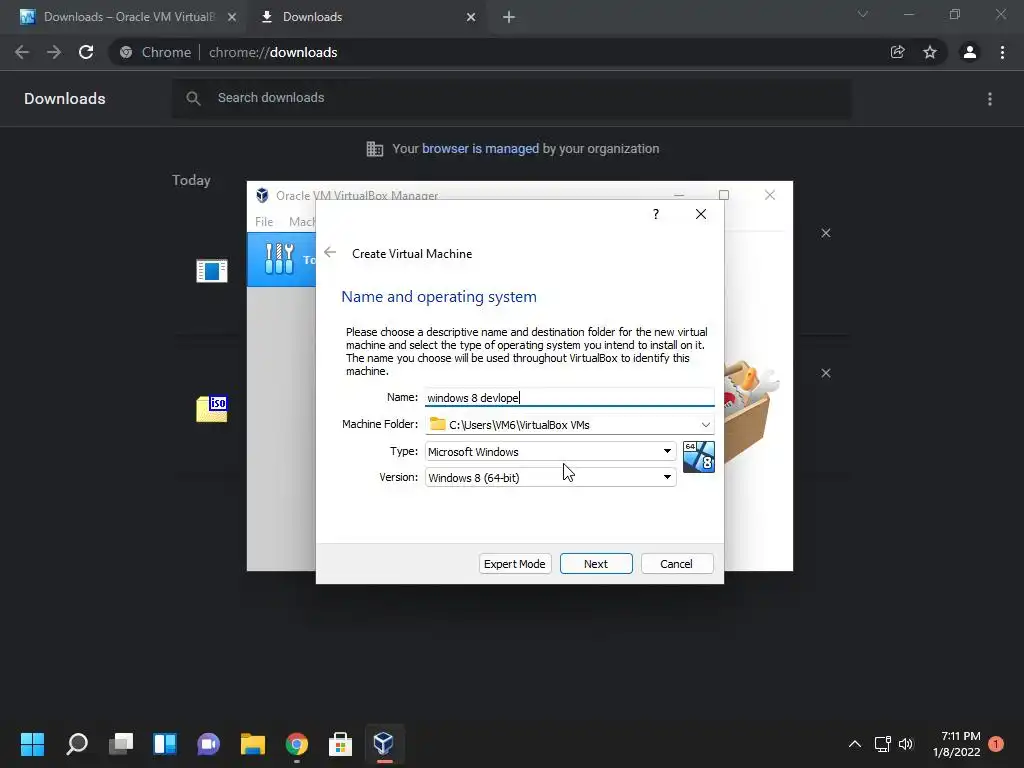Open Chrome's tab search chevron
1024x768 pixels.
coord(863,14)
